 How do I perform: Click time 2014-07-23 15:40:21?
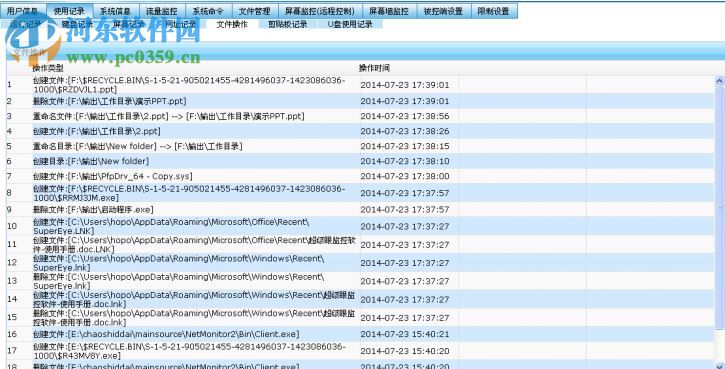tap(405, 334)
